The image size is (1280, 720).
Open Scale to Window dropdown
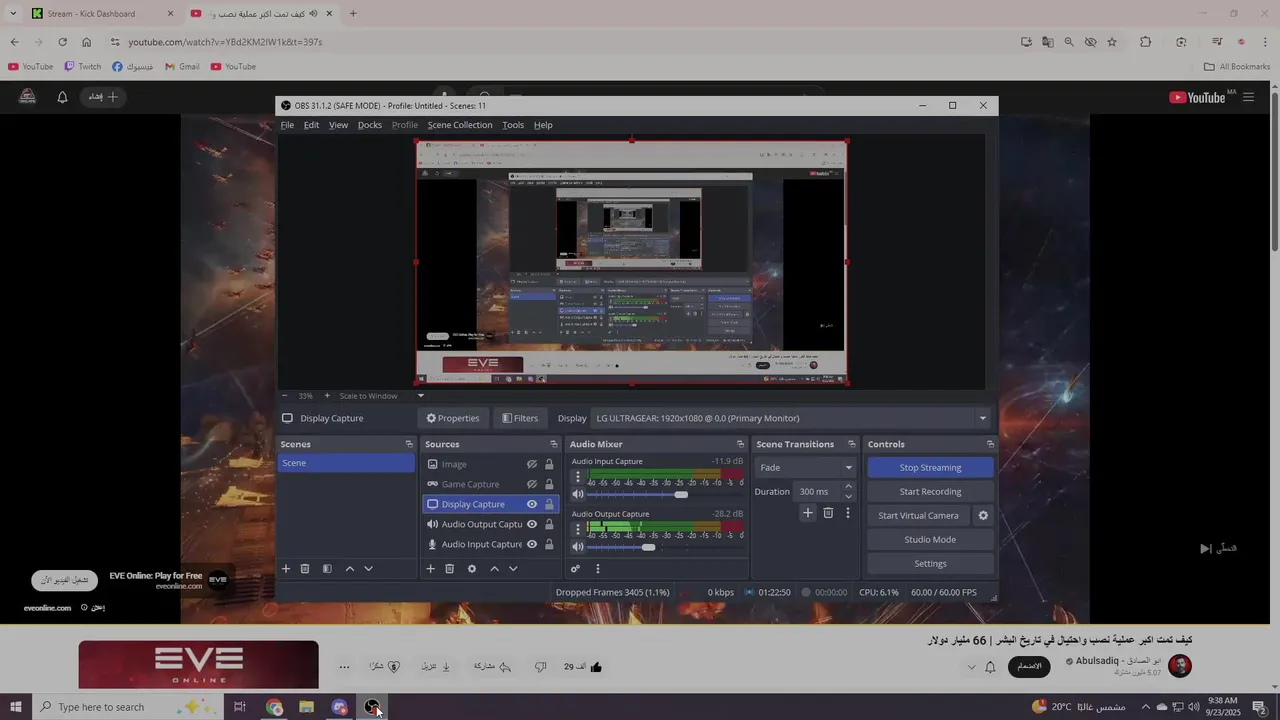coord(382,396)
